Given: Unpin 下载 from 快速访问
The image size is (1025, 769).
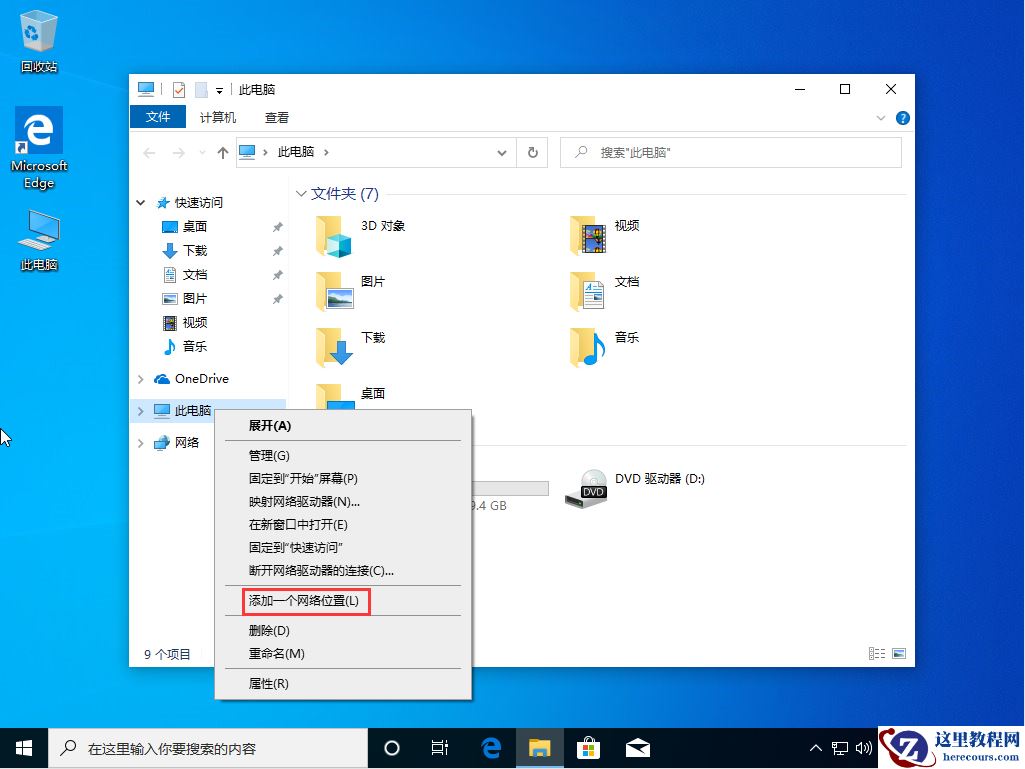Looking at the screenshot, I should 277,250.
